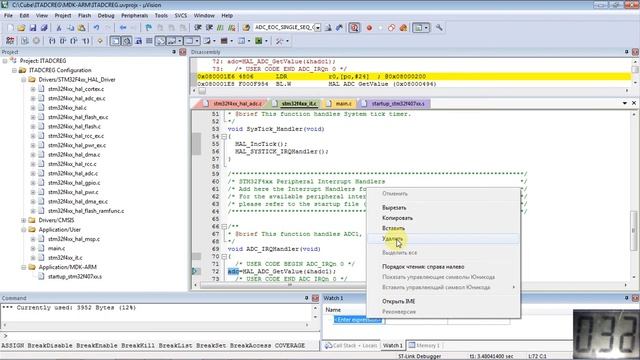Select stm32f4xx_hal_gpio.c in the project tree

[74, 183]
